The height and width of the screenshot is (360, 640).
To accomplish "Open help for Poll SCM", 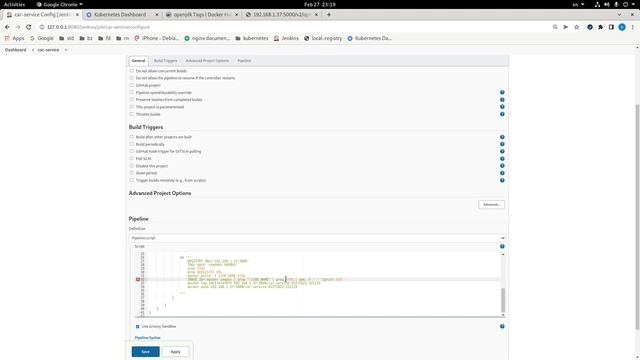I will pos(502,159).
